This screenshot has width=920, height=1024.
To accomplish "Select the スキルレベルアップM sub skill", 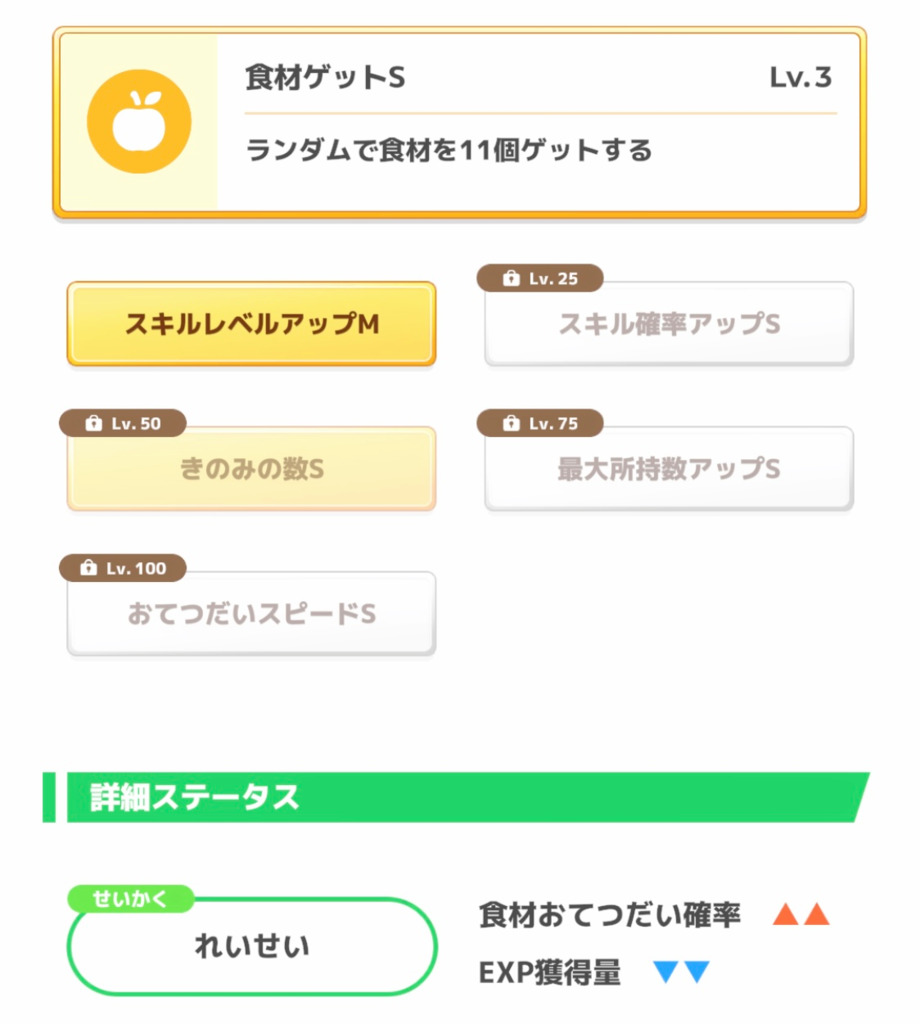I will 251,325.
